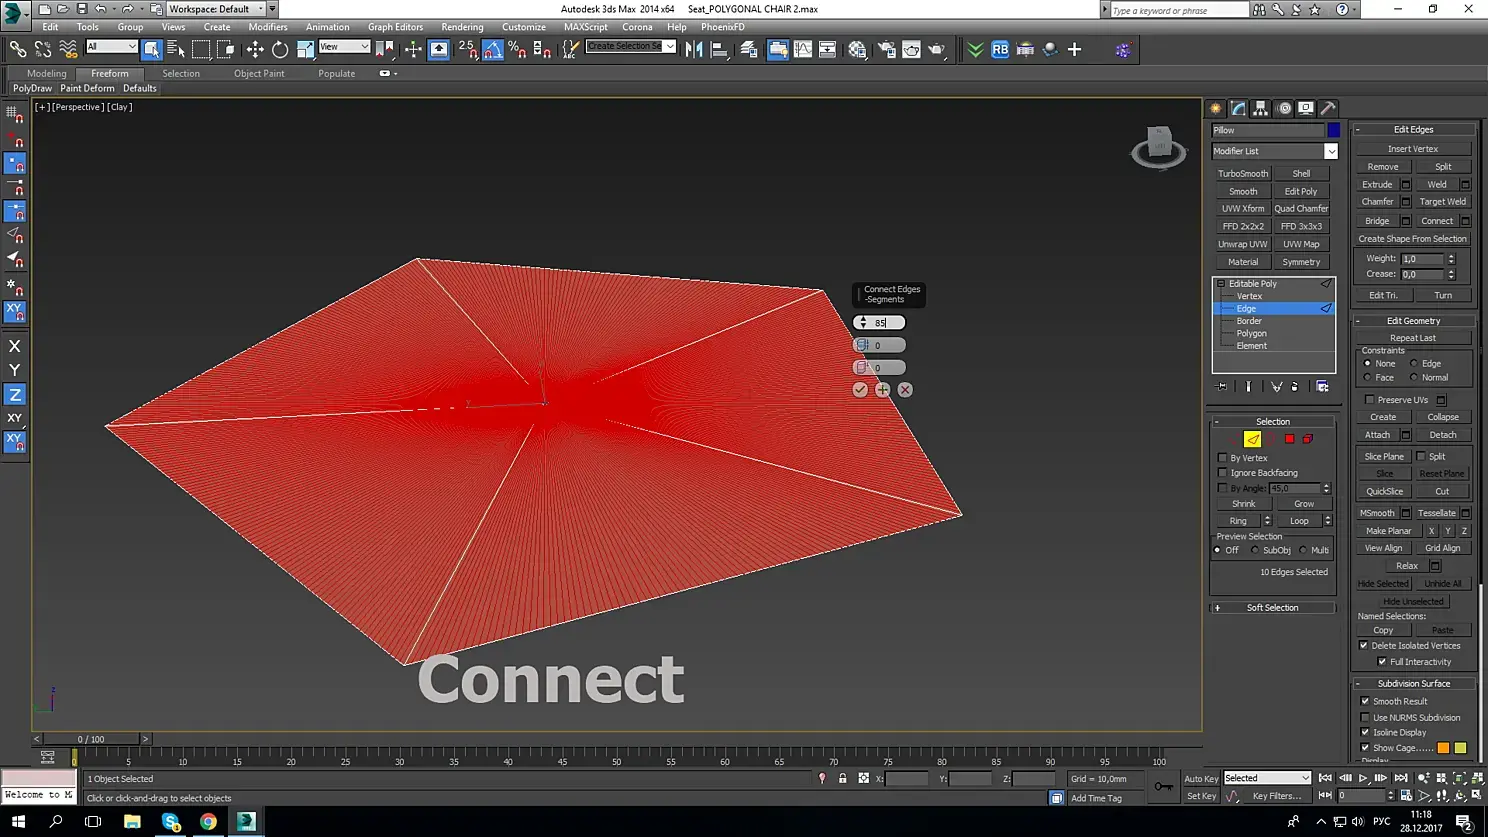Image resolution: width=1488 pixels, height=837 pixels.
Task: Switch to the Create command panel
Action: pos(1216,108)
